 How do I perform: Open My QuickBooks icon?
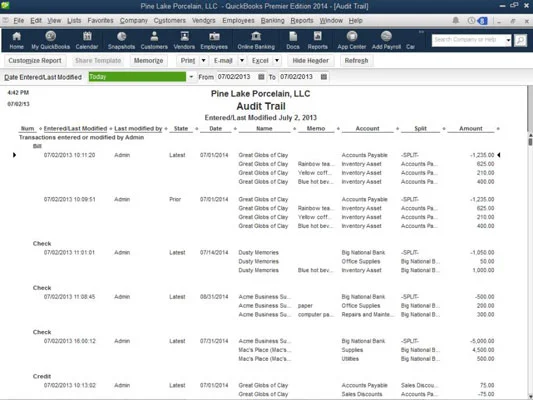point(51,40)
